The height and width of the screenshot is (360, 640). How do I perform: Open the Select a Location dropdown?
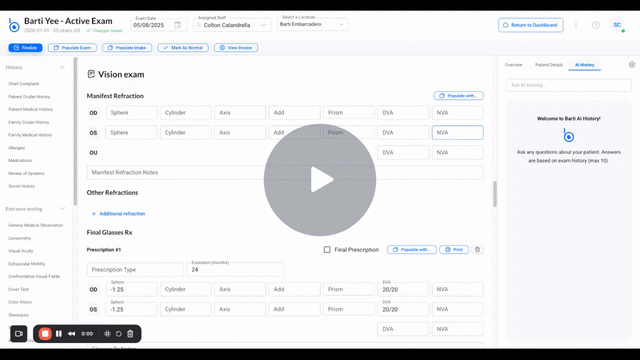click(x=312, y=24)
